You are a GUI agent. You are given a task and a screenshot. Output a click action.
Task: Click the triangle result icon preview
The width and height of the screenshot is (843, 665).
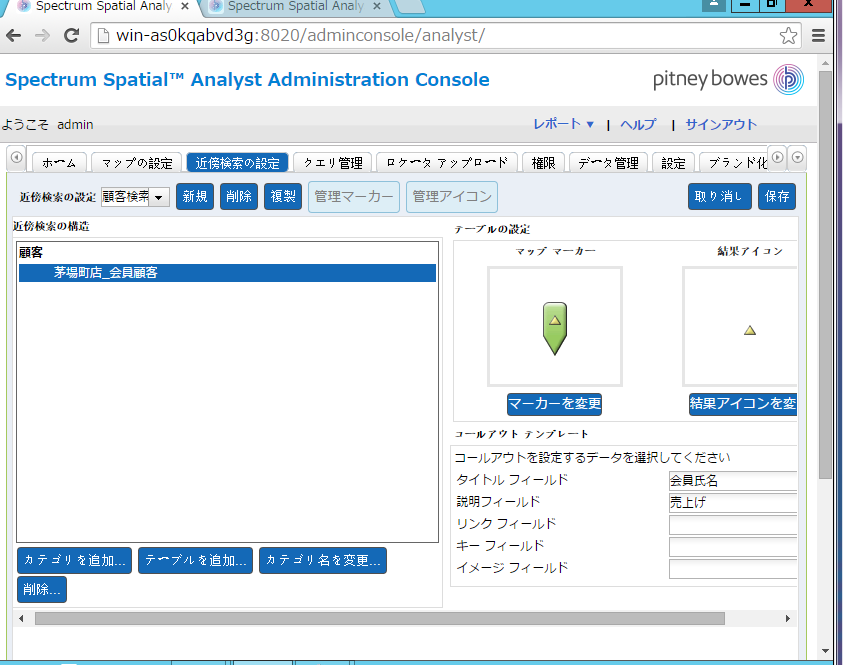coord(750,329)
